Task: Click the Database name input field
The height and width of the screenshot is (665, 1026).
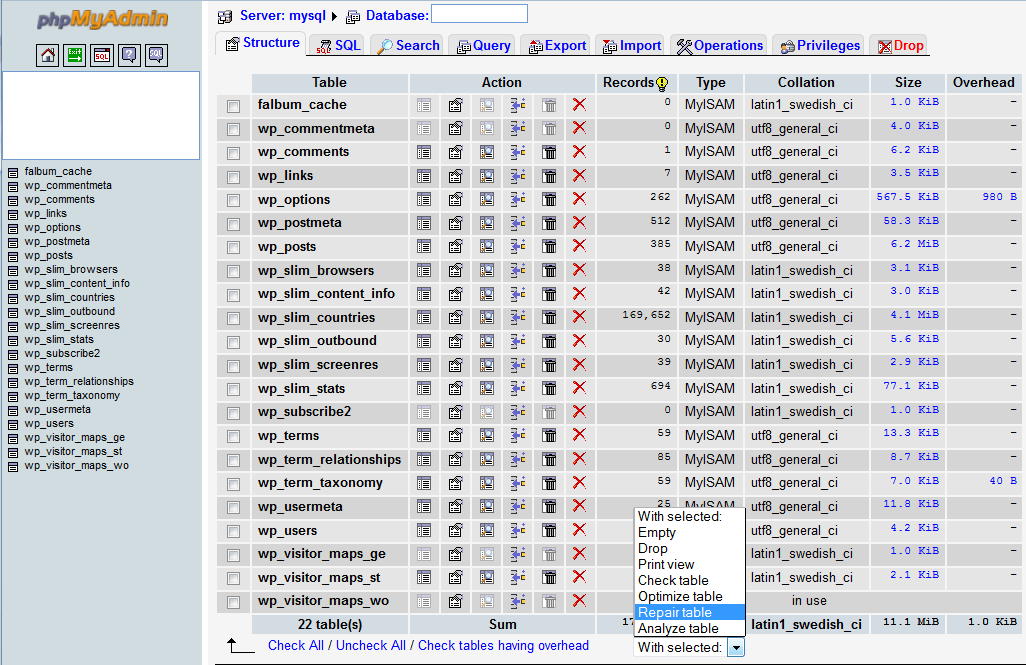Action: [x=479, y=14]
